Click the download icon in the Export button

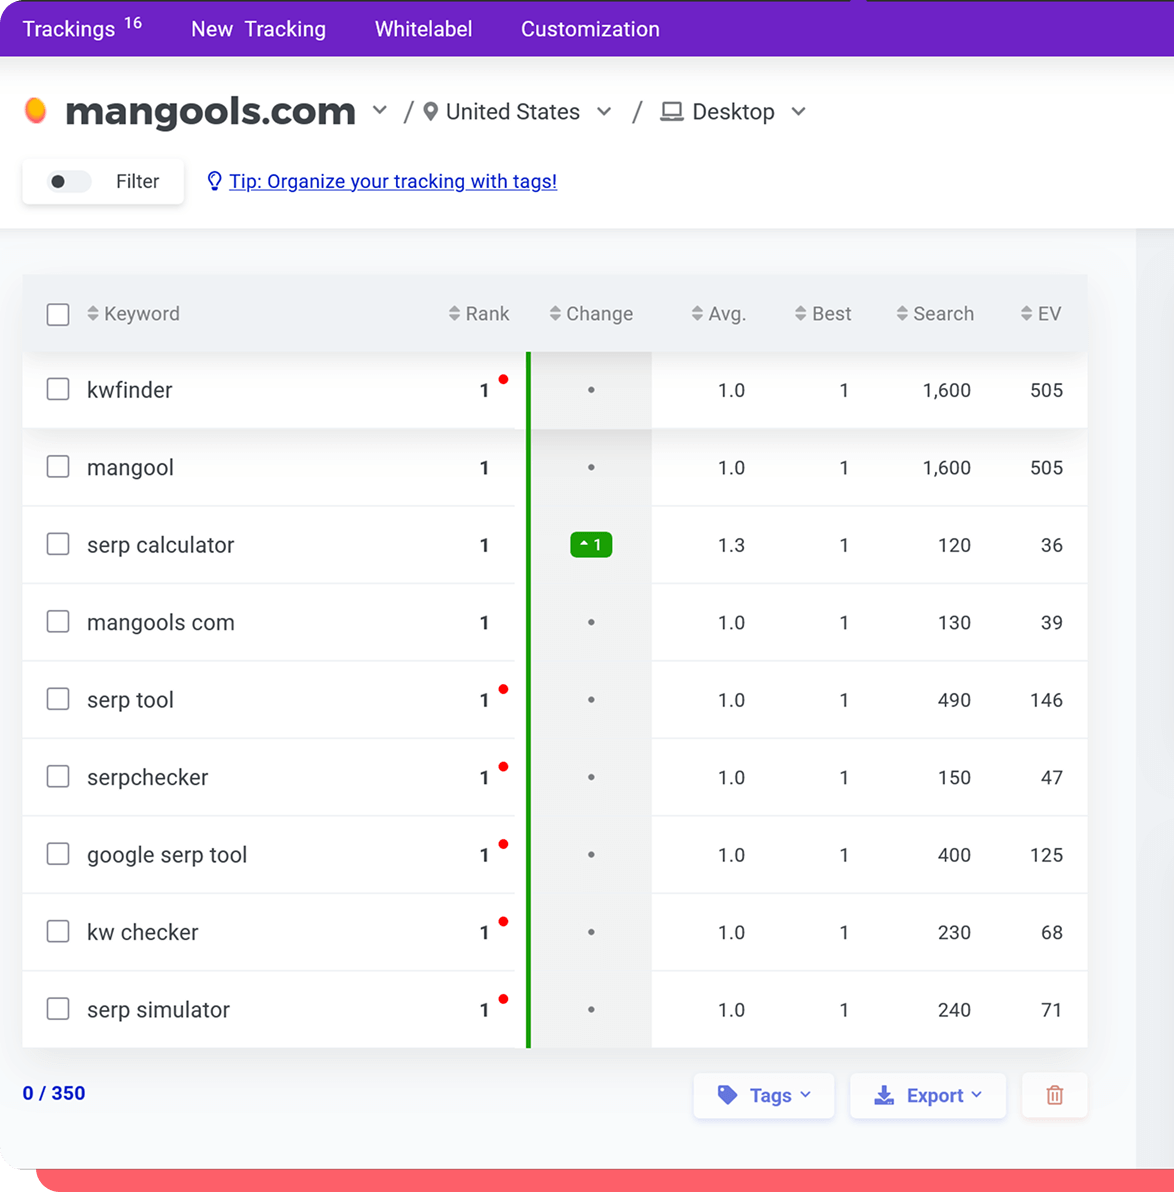[x=884, y=1095]
